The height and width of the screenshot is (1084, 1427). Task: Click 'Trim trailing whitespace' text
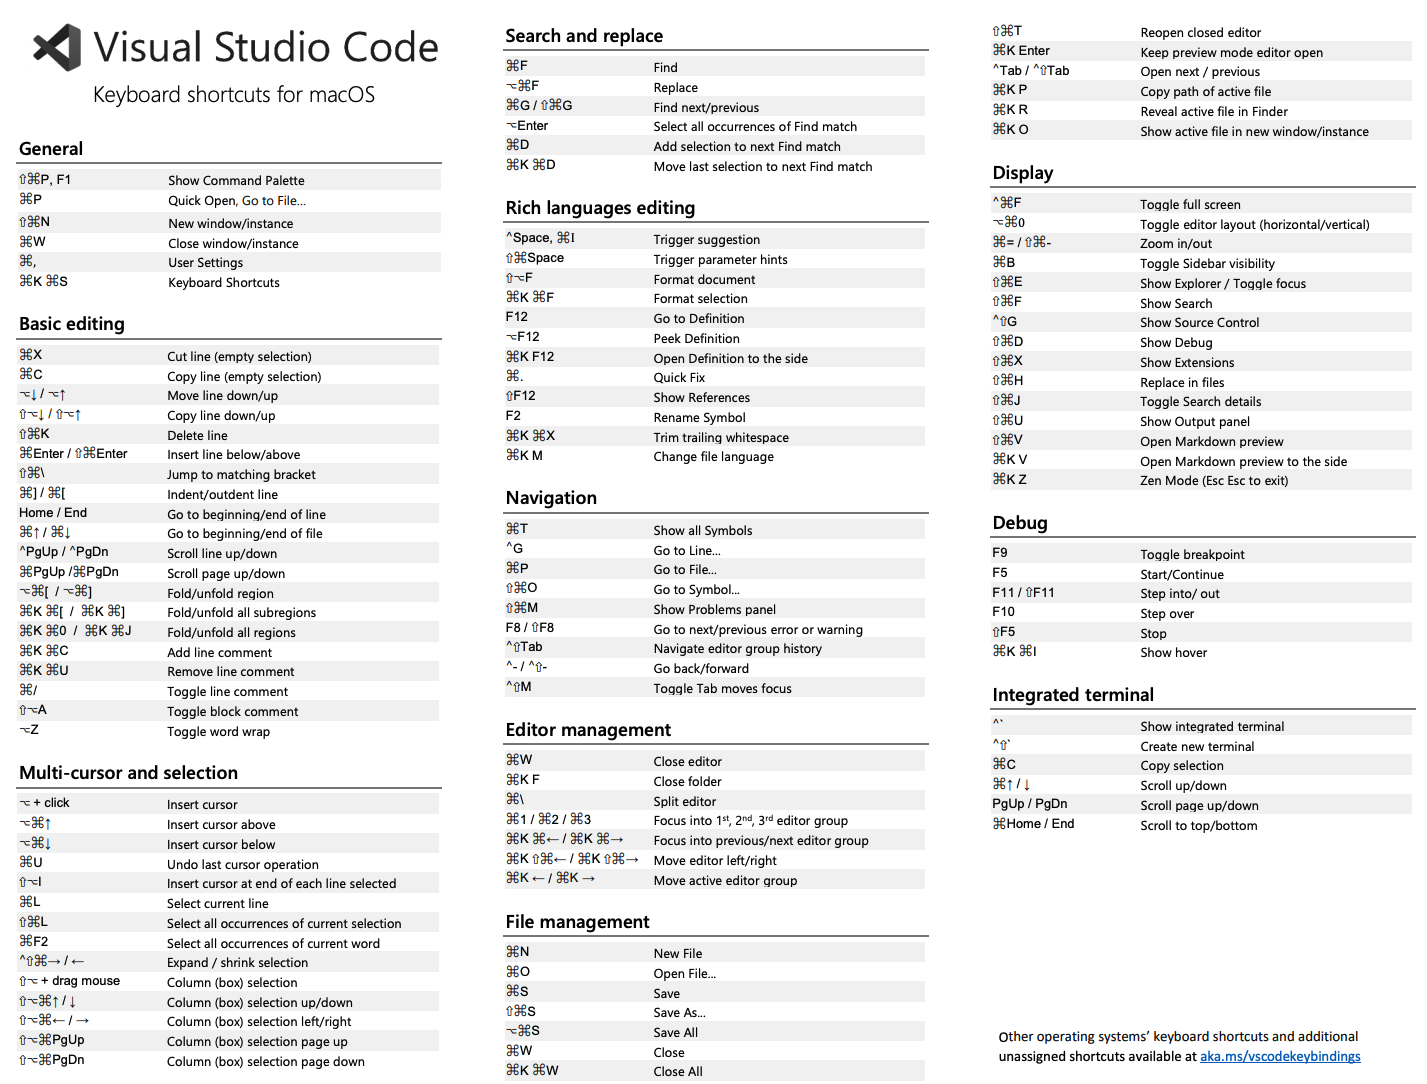tap(721, 438)
